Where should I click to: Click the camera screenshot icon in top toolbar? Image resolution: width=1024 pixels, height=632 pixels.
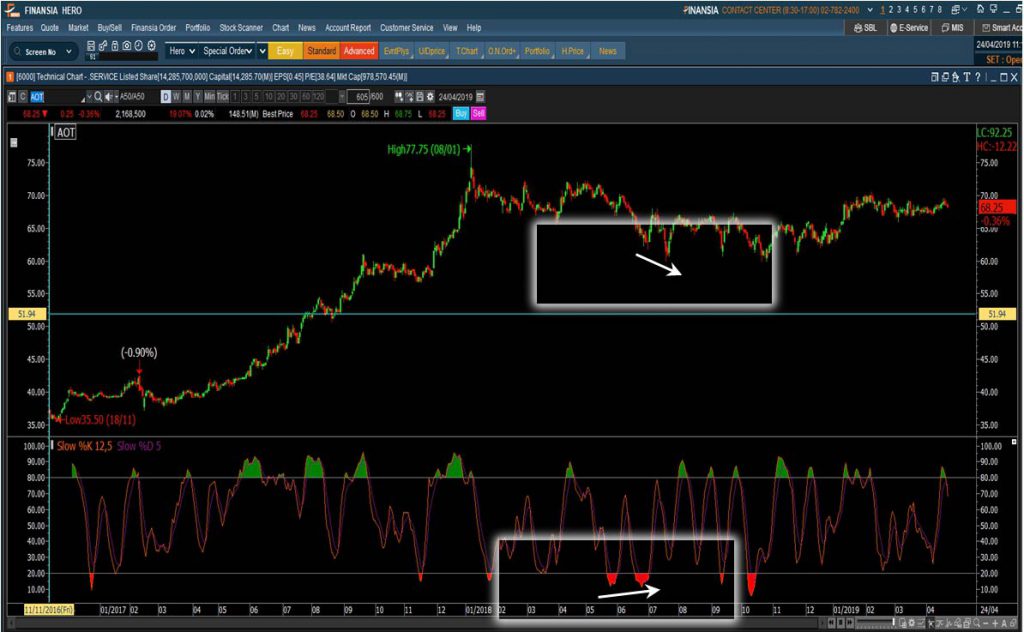(128, 46)
